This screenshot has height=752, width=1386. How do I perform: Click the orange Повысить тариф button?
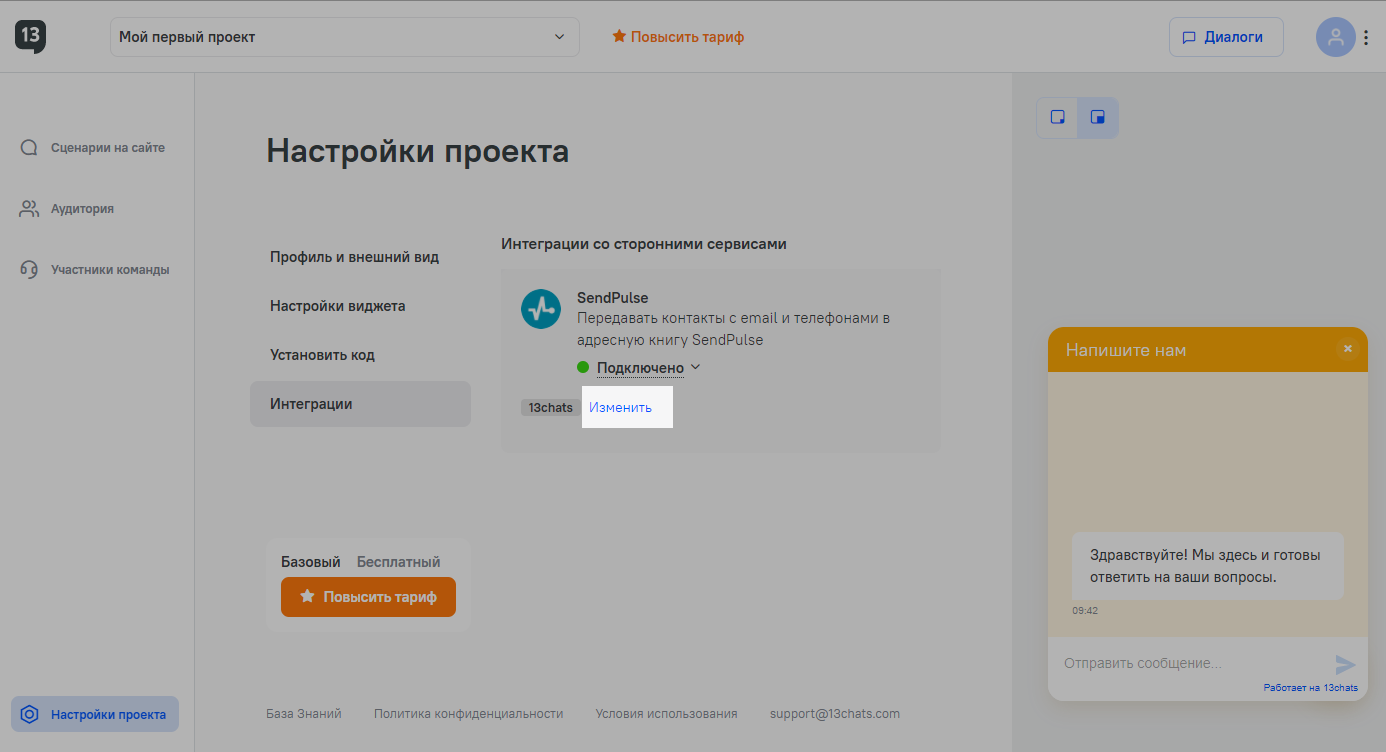pyautogui.click(x=368, y=597)
